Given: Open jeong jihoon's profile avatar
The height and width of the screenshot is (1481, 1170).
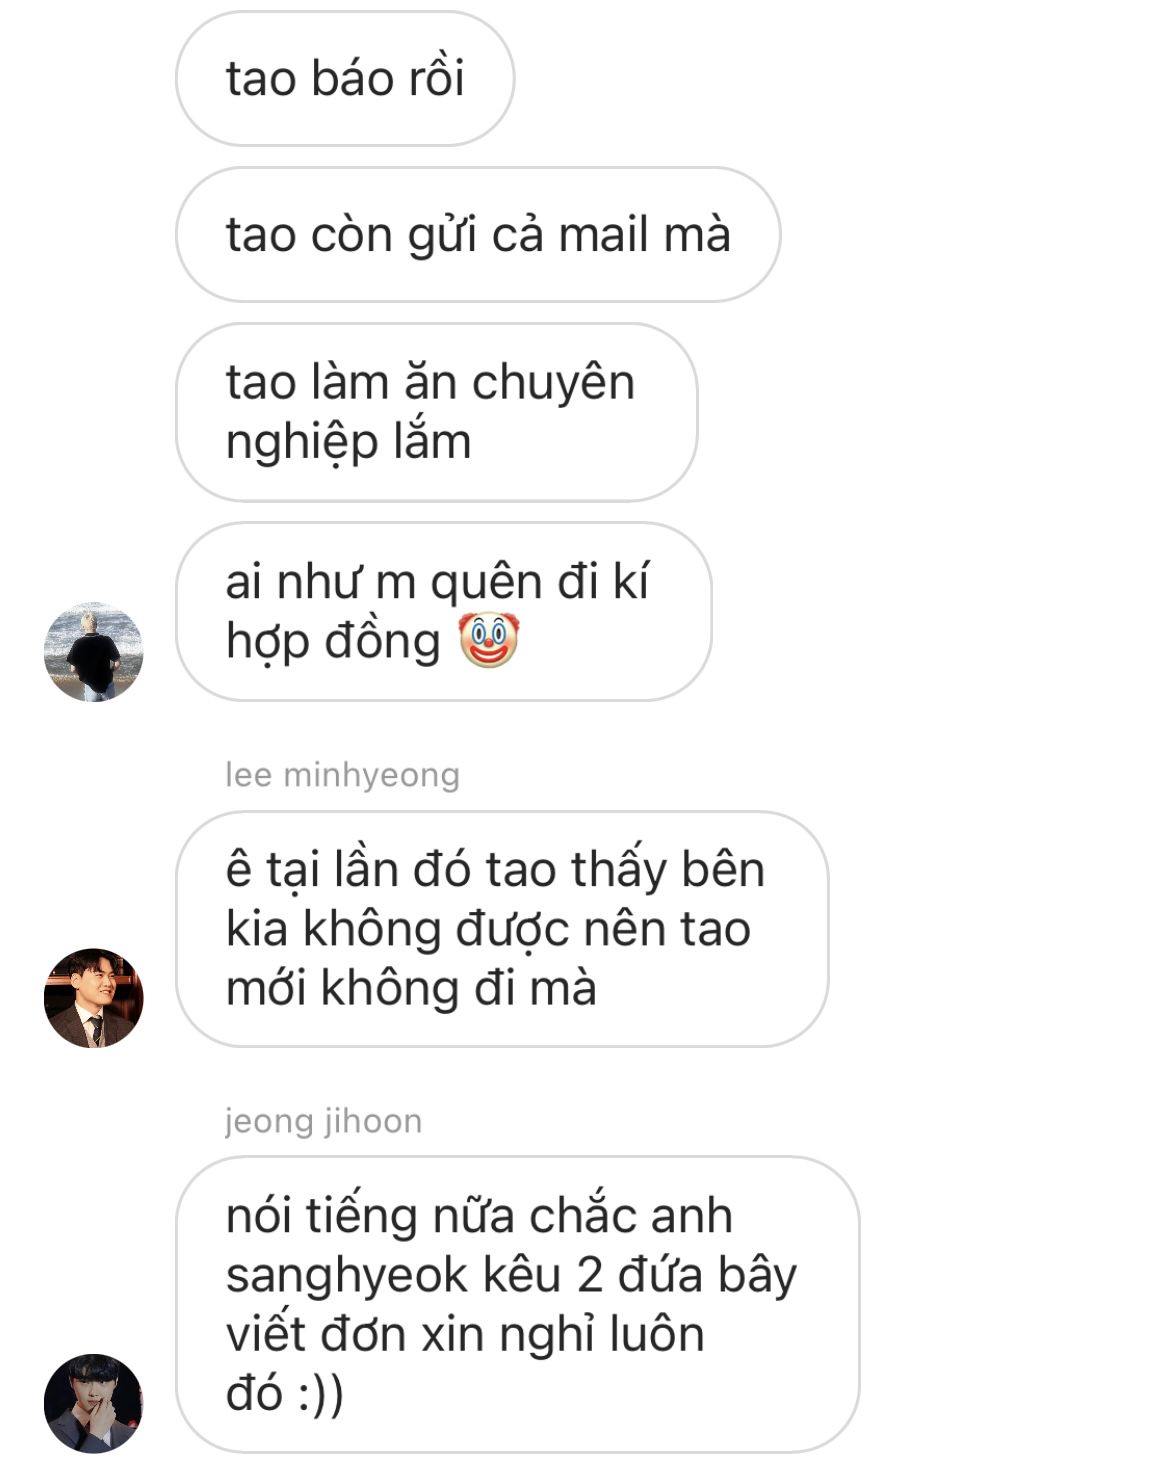Looking at the screenshot, I should [x=94, y=1403].
